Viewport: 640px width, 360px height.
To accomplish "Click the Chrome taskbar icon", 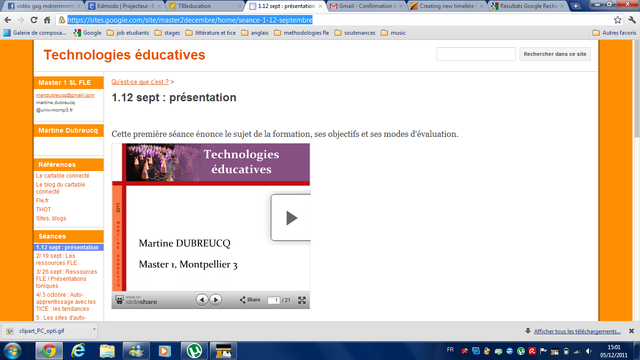I will [x=49, y=351].
